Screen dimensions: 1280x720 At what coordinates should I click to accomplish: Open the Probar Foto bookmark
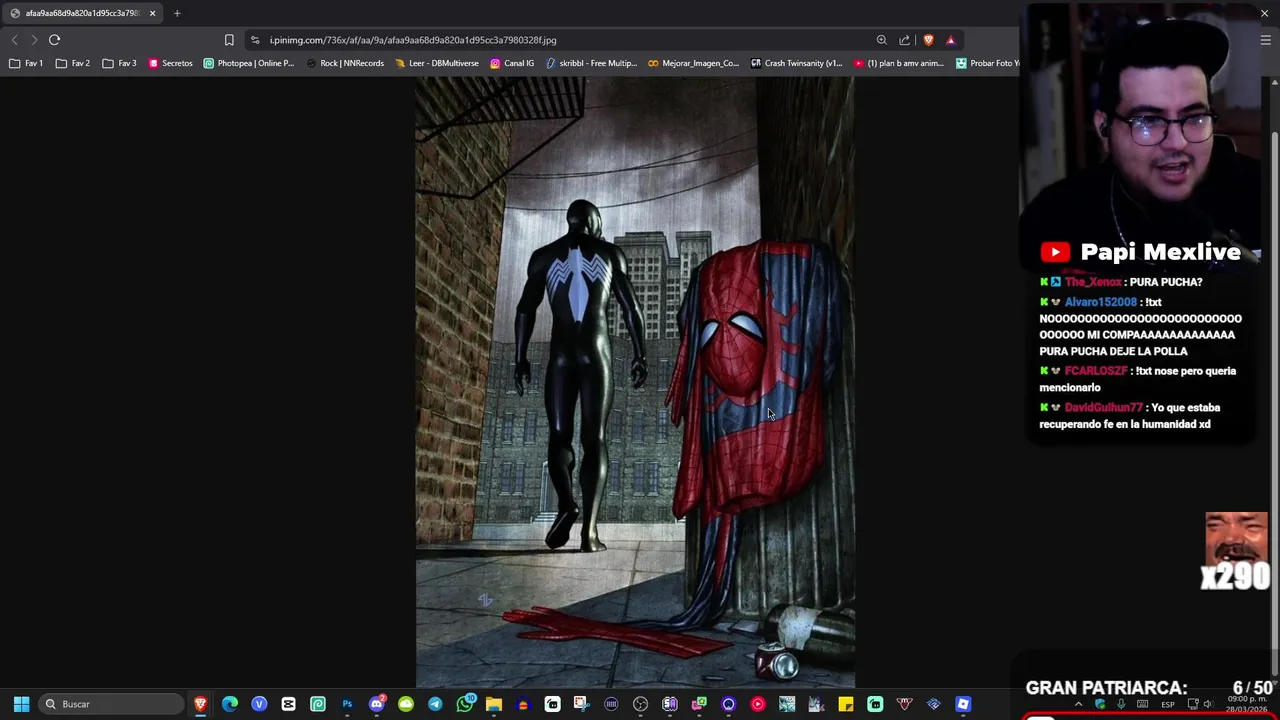[x=987, y=63]
